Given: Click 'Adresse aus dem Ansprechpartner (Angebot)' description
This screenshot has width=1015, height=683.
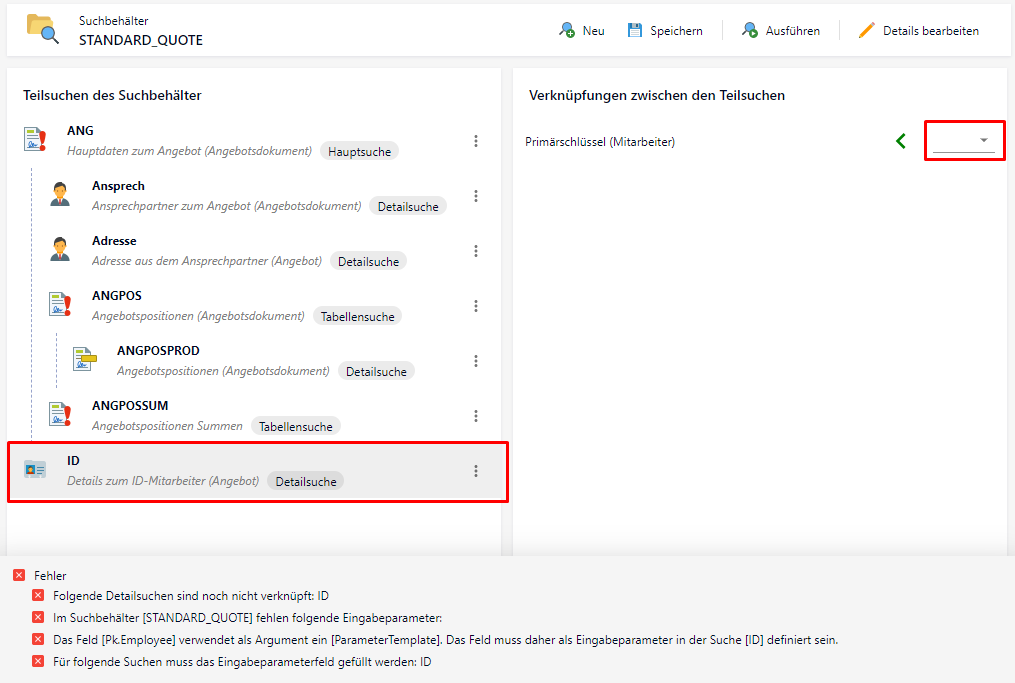Looking at the screenshot, I should click(206, 261).
